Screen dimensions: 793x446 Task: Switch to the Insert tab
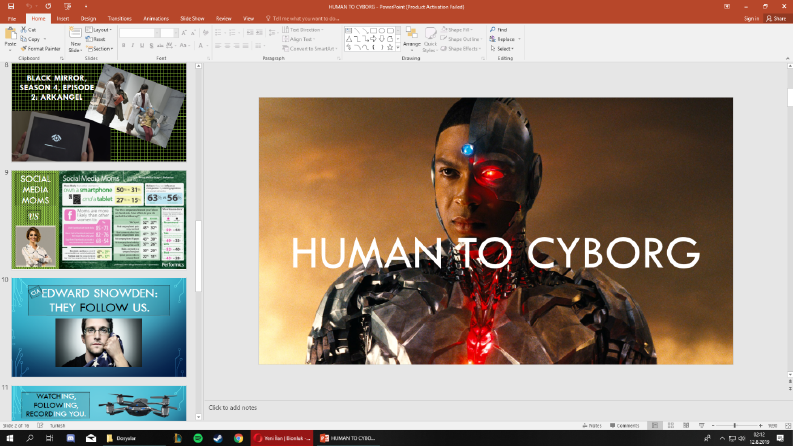click(63, 18)
